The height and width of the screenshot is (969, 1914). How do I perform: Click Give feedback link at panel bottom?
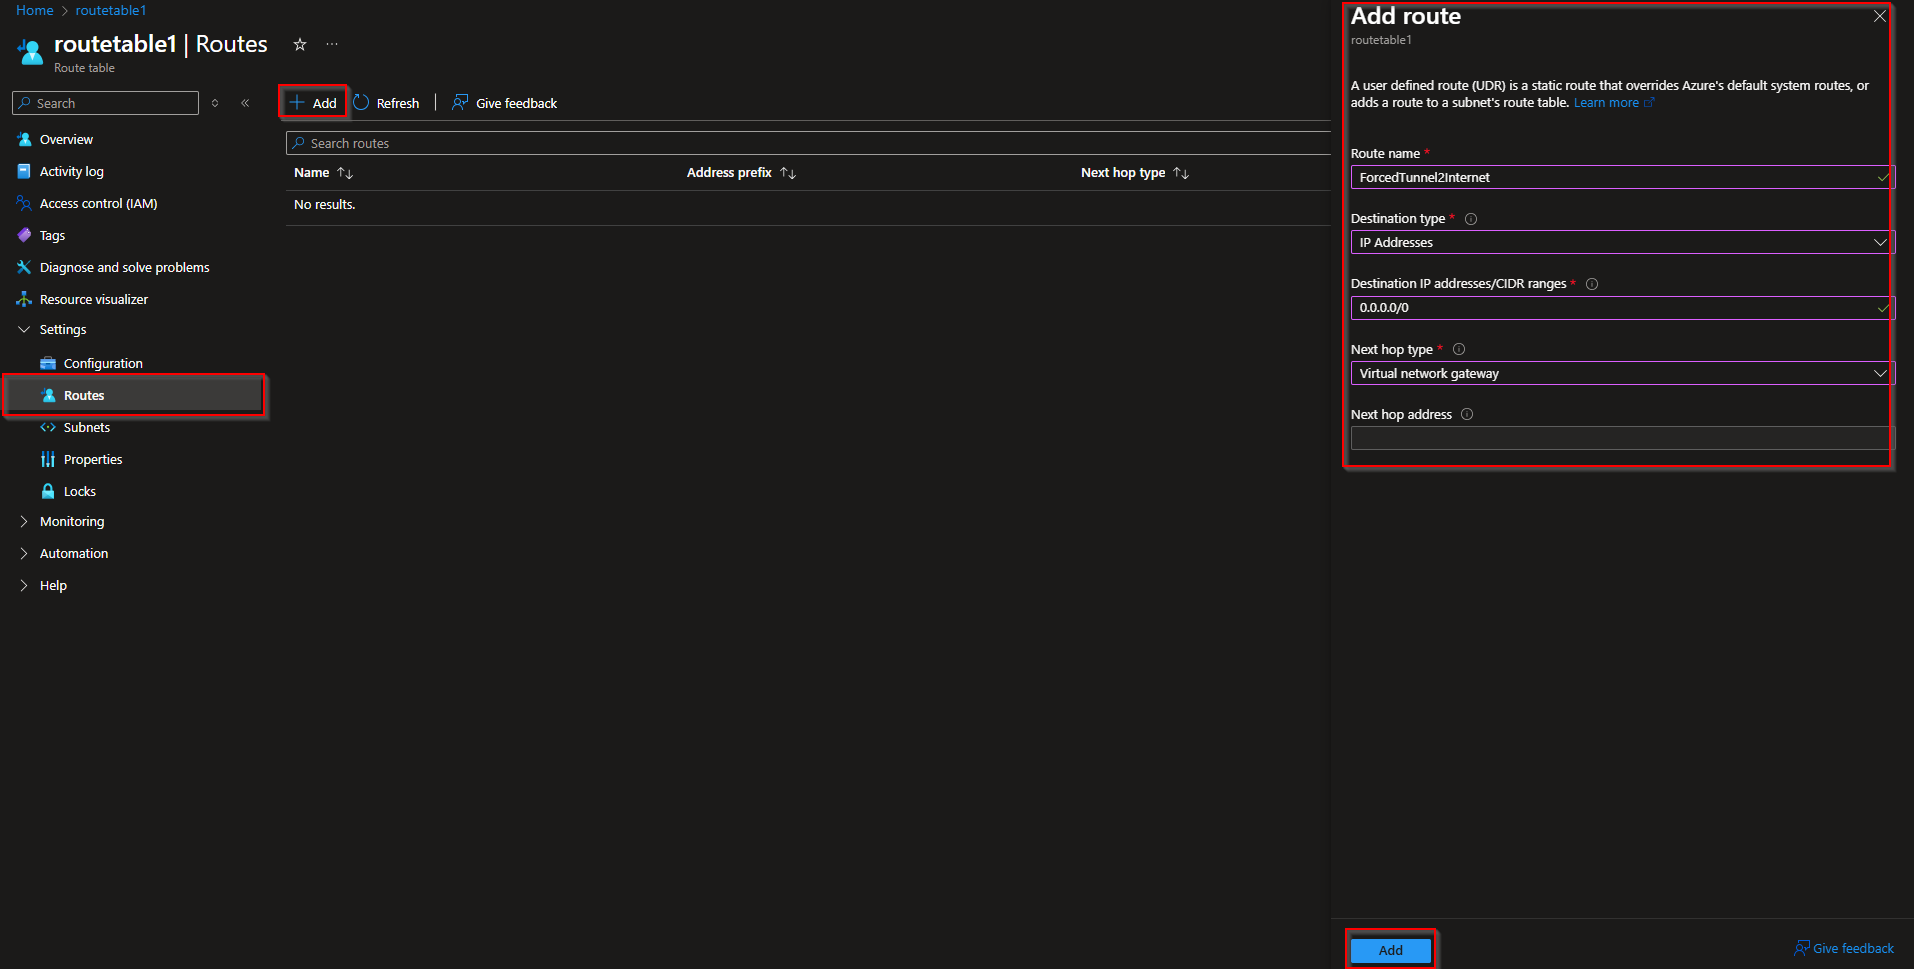[1844, 948]
